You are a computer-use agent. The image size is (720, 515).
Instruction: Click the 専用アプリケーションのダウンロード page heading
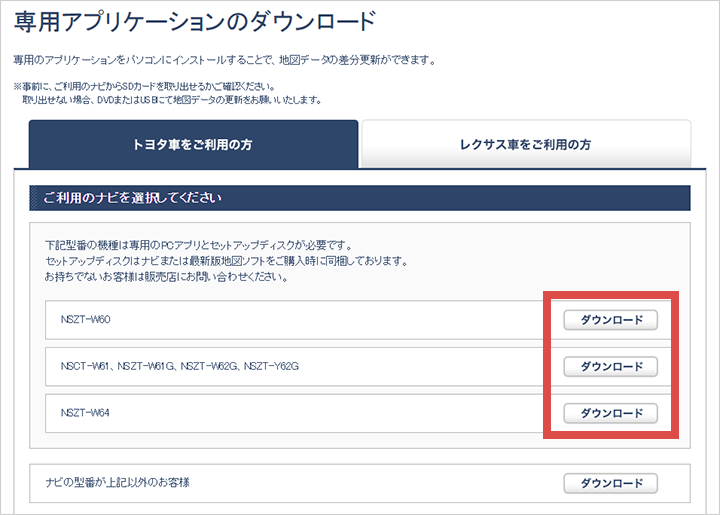pyautogui.click(x=195, y=22)
